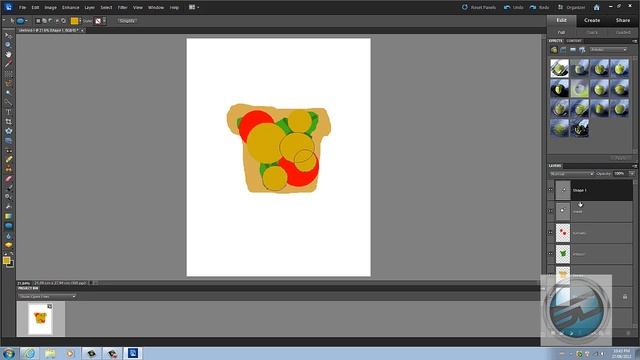The width and height of the screenshot is (640, 360).
Task: Enable Exclude Overlapping Shape Areas mode
Action: [x=63, y=20]
